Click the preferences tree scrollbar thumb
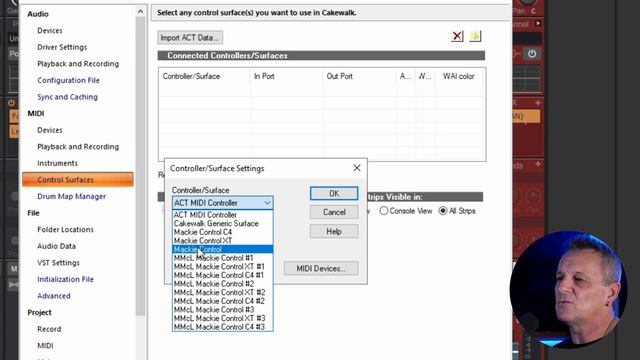Screen dimensions: 640x360 pyautogui.click(x=140, y=166)
